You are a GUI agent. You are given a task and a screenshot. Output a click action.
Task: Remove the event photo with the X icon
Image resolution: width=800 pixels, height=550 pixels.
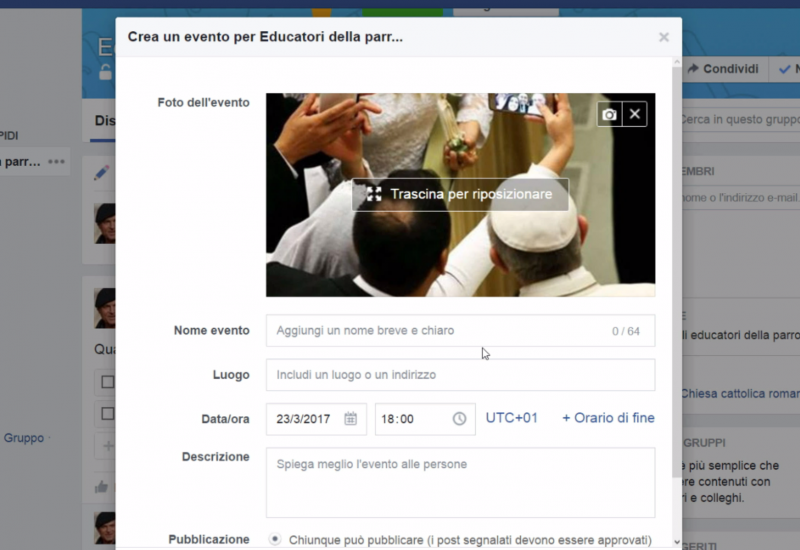coord(634,115)
